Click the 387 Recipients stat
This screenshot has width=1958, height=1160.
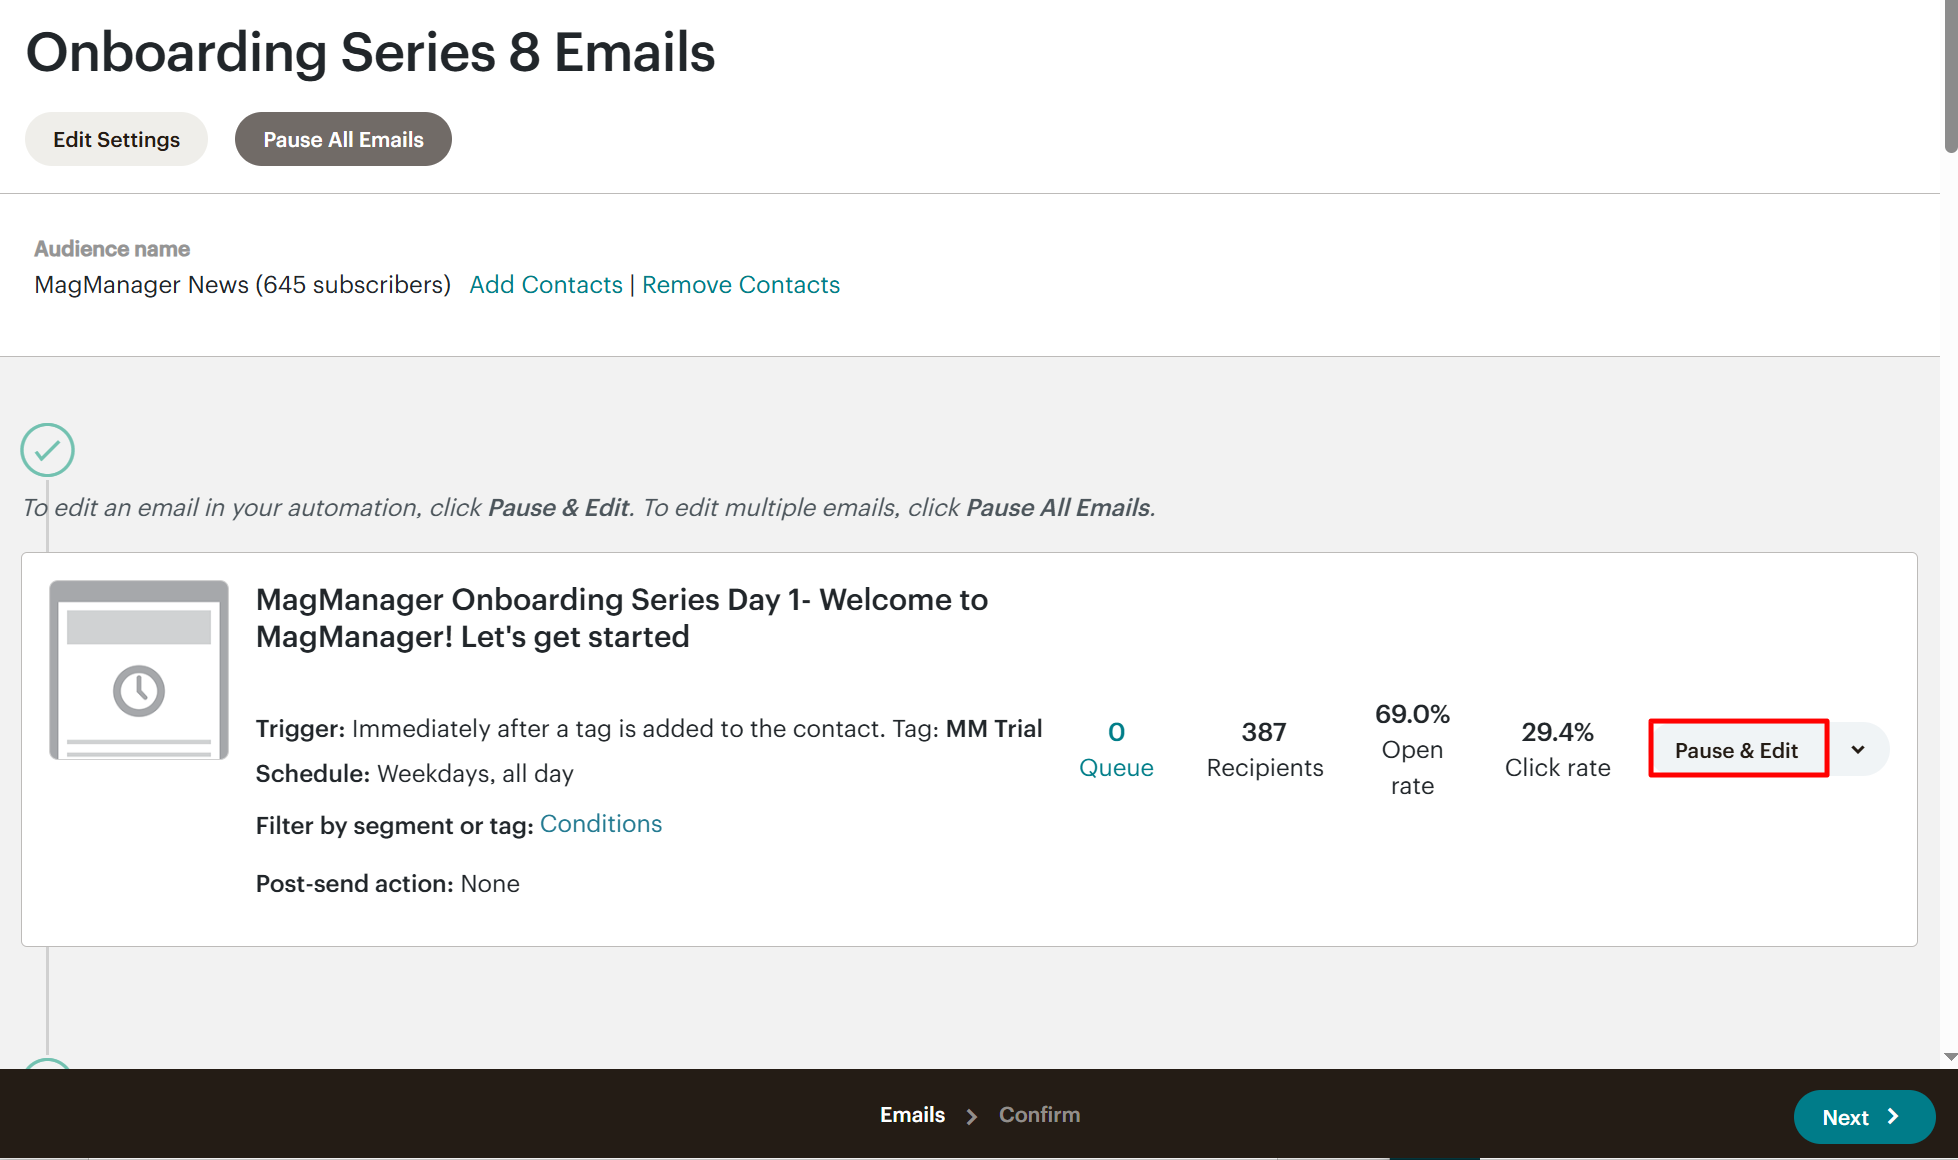1265,749
